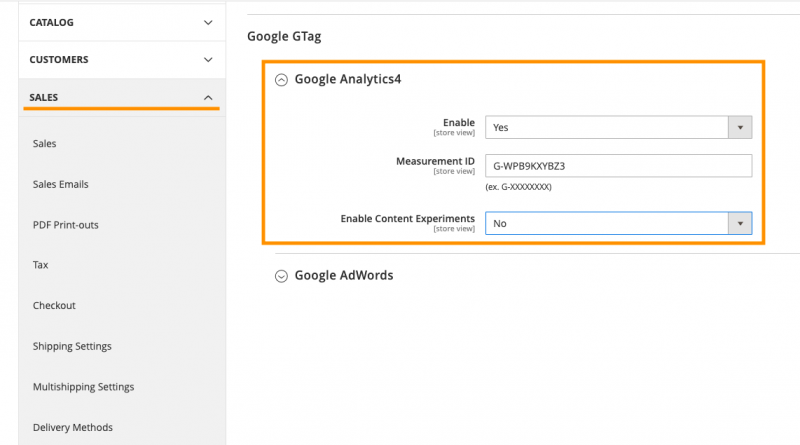Click the Google Analytics4 section heading

pyautogui.click(x=348, y=80)
